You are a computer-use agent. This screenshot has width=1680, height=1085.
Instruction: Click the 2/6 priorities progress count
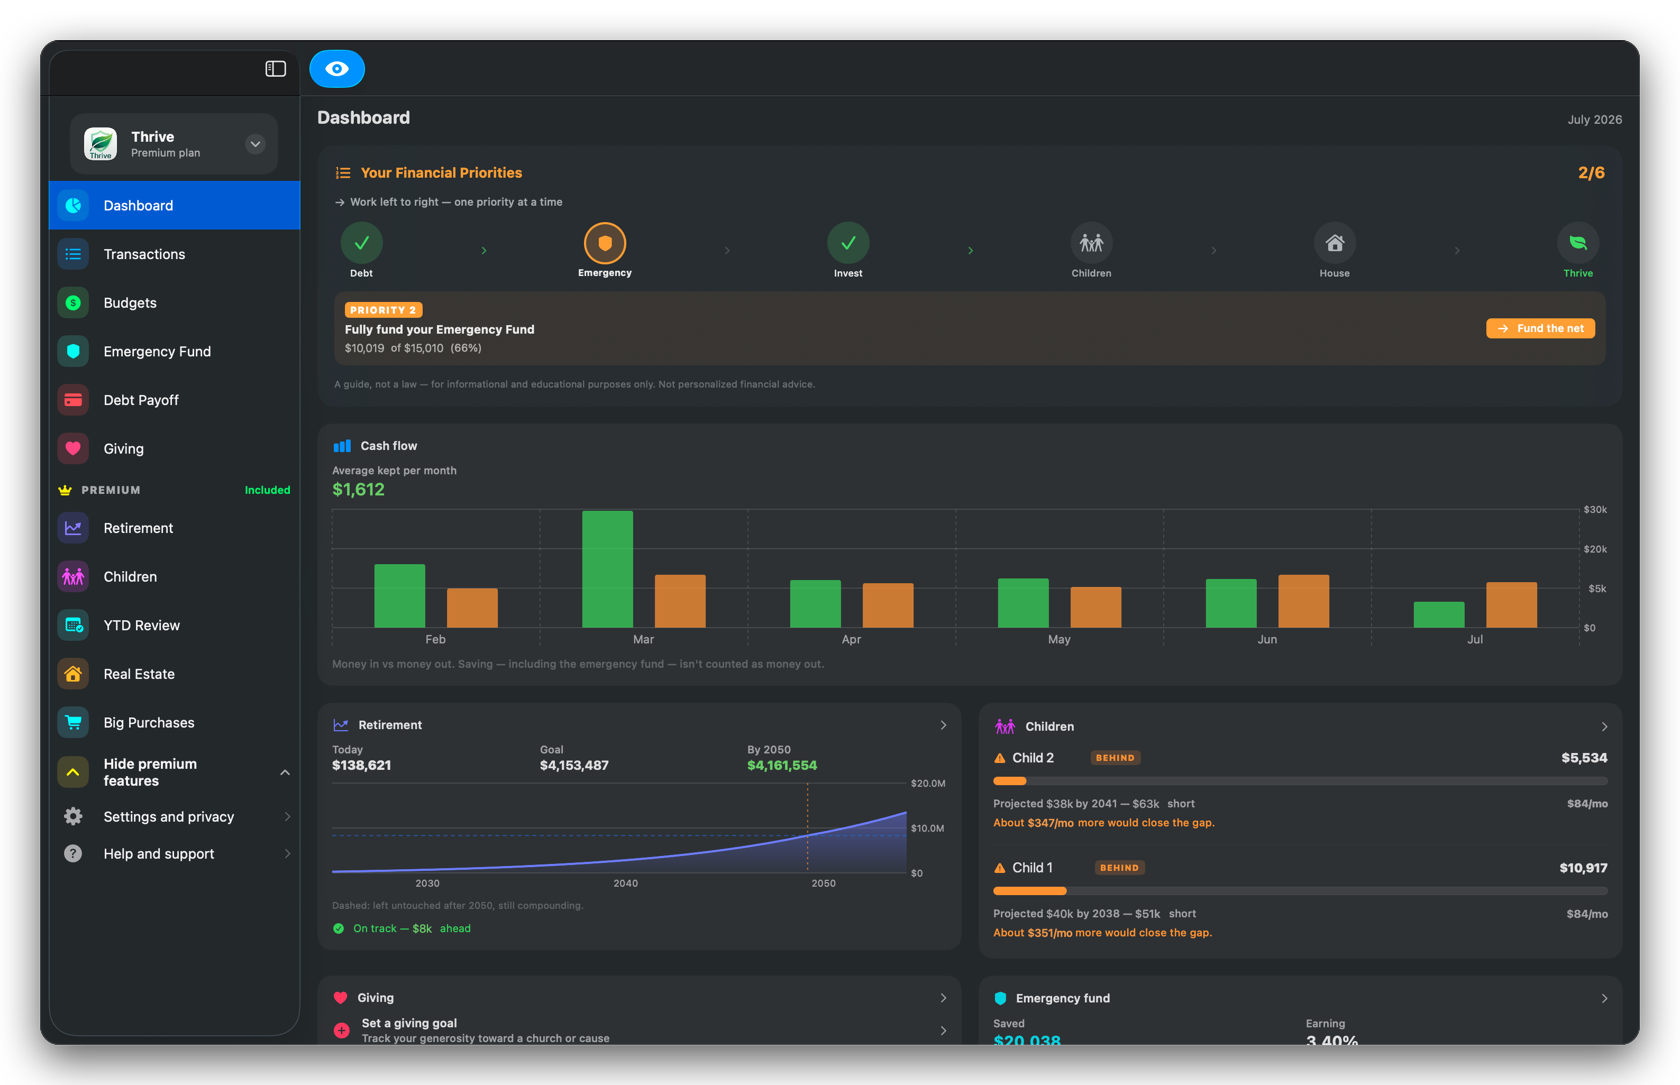pos(1591,173)
